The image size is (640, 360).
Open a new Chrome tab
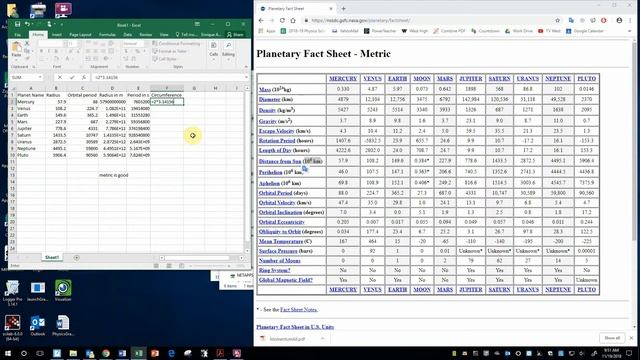point(344,9)
